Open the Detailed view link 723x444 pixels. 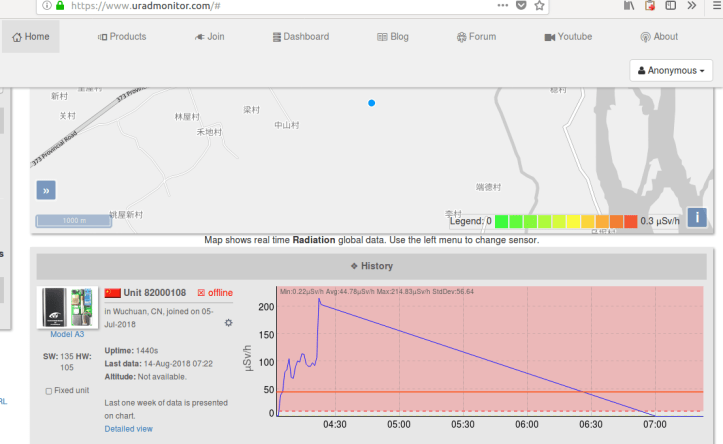[129, 429]
